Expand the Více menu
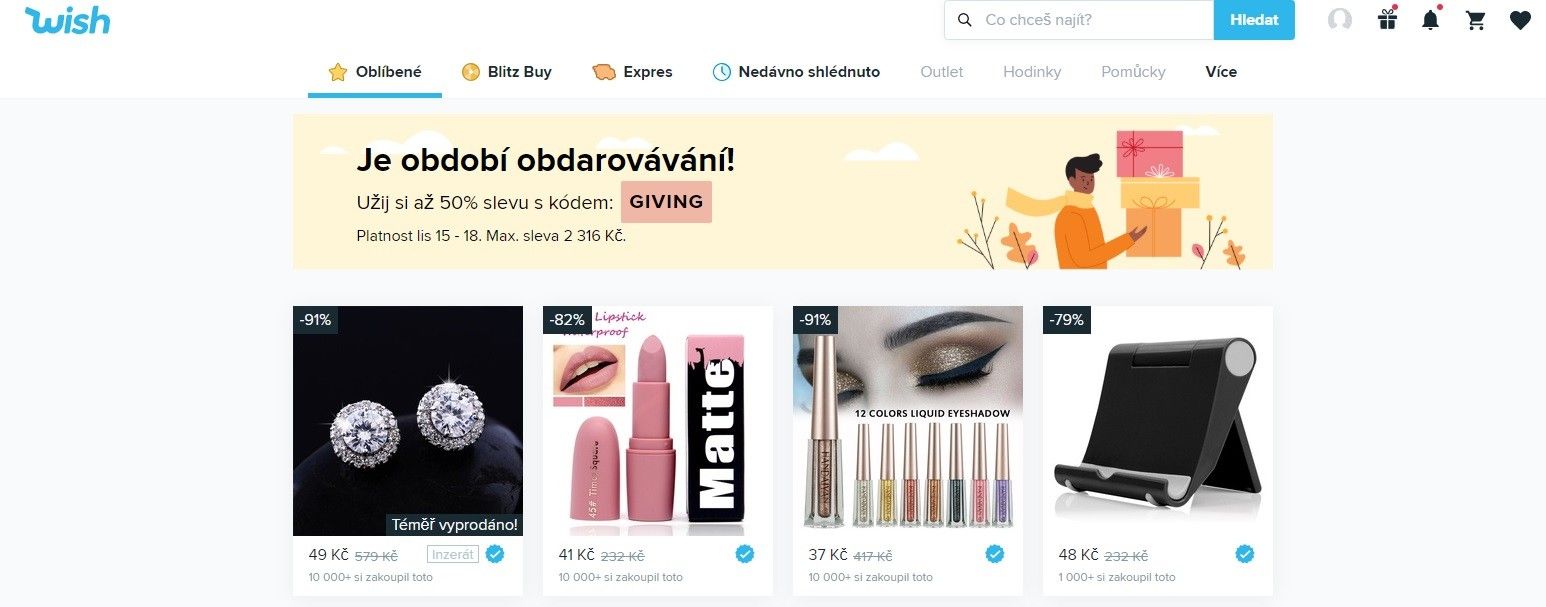 point(1221,72)
